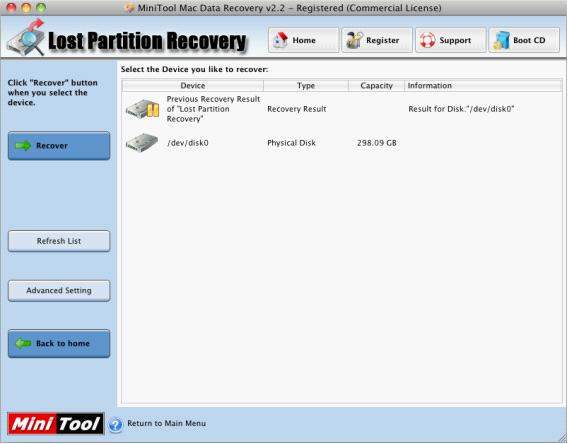Sort list by Capacity column header
The image size is (568, 444).
point(376,85)
